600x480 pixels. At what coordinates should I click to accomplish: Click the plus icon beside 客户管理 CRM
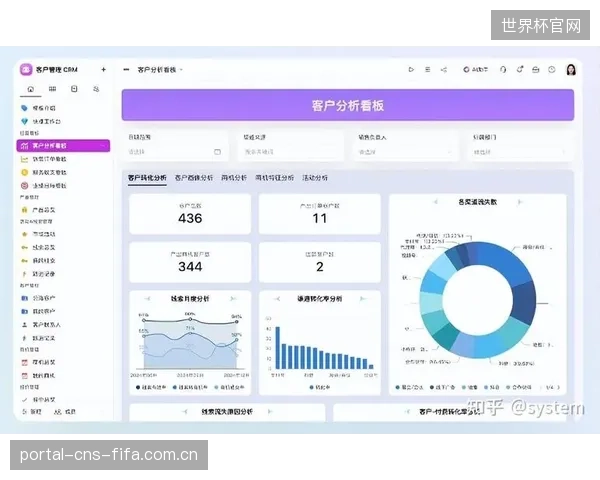point(103,70)
